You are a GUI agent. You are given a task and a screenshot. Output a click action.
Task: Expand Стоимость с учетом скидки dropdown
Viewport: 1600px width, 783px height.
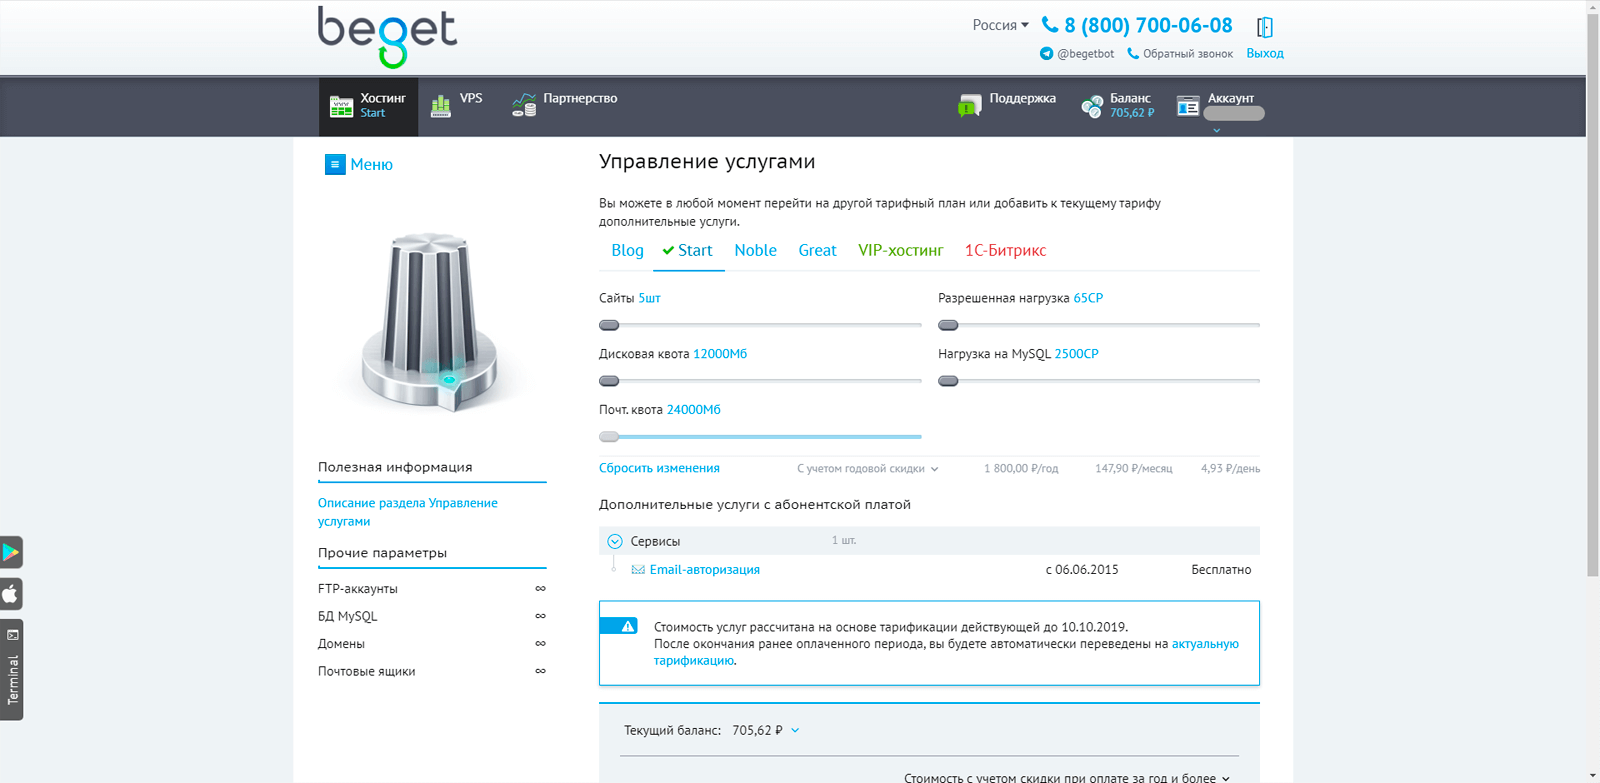[x=1067, y=777]
